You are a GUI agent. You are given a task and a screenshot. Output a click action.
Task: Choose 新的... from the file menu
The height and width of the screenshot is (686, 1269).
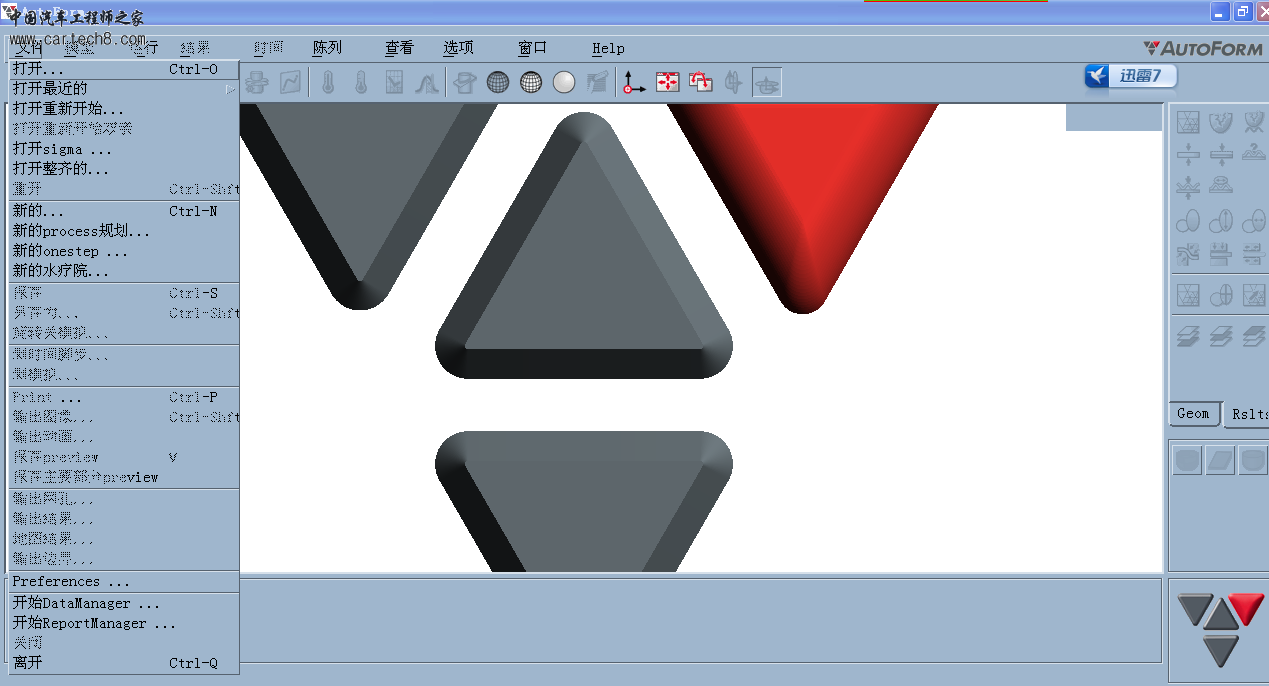[x=124, y=211]
